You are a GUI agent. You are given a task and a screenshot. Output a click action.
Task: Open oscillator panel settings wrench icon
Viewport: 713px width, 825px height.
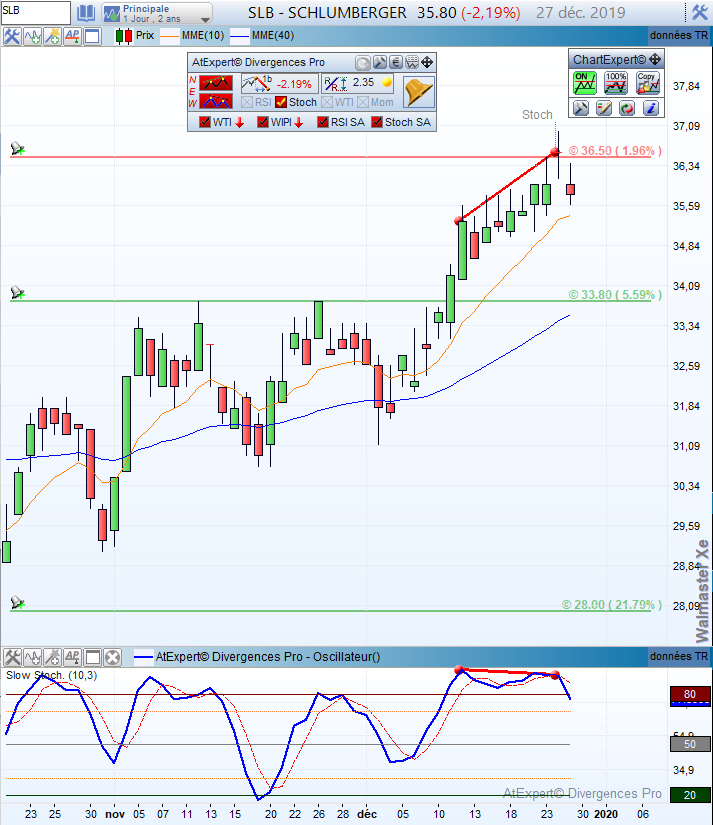pyautogui.click(x=12, y=657)
